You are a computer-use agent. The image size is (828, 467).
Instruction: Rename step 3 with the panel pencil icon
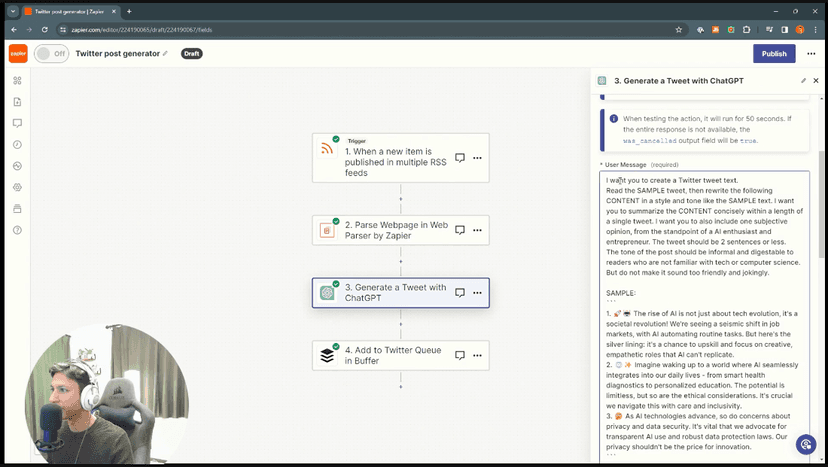pyautogui.click(x=803, y=81)
